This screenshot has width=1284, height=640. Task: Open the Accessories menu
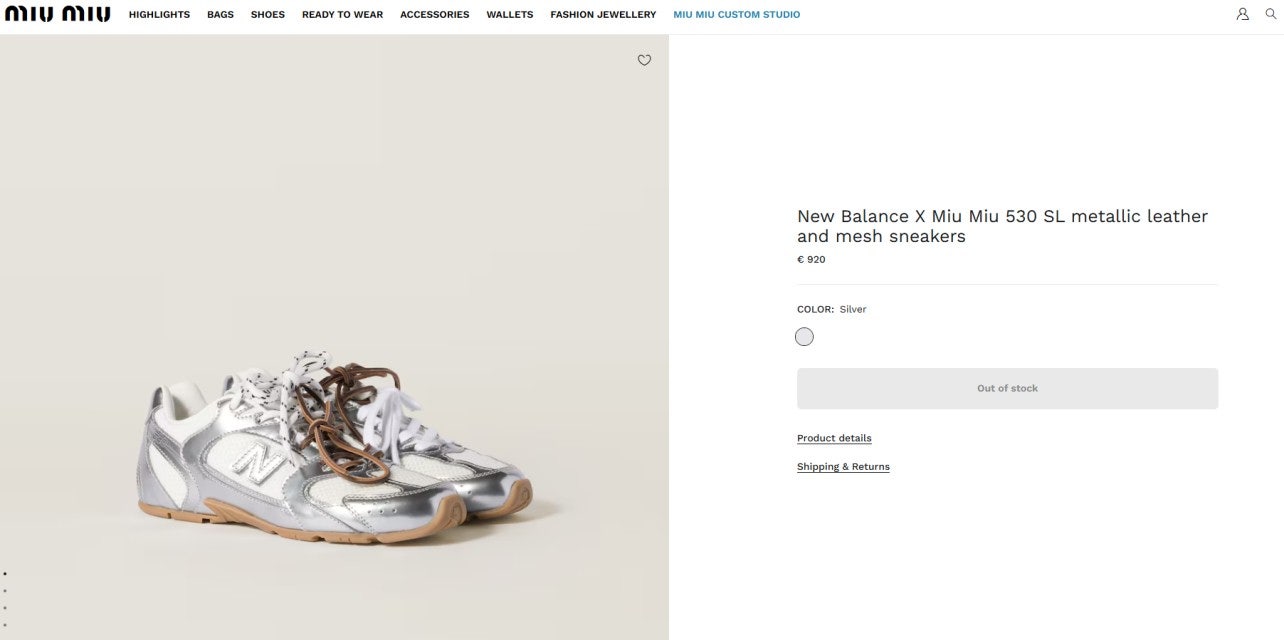pyautogui.click(x=434, y=15)
